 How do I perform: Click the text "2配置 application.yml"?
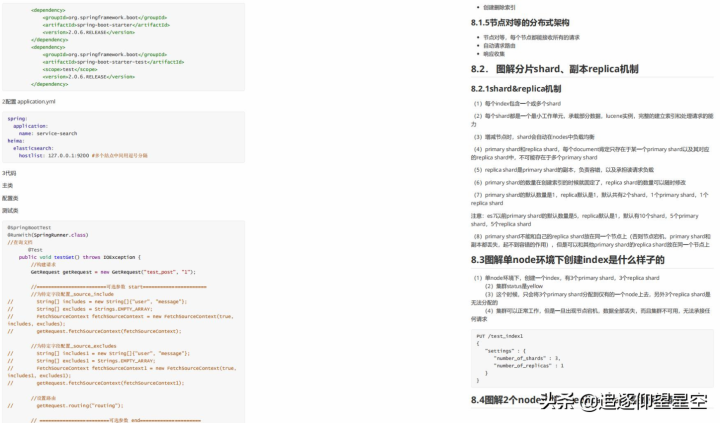point(28,102)
